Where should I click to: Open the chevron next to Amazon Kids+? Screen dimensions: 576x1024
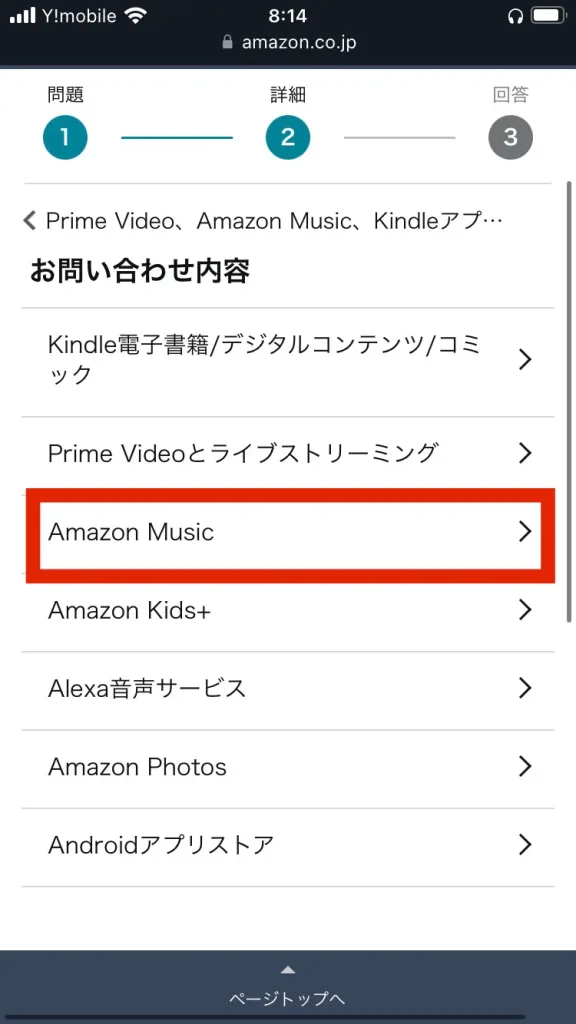(525, 610)
